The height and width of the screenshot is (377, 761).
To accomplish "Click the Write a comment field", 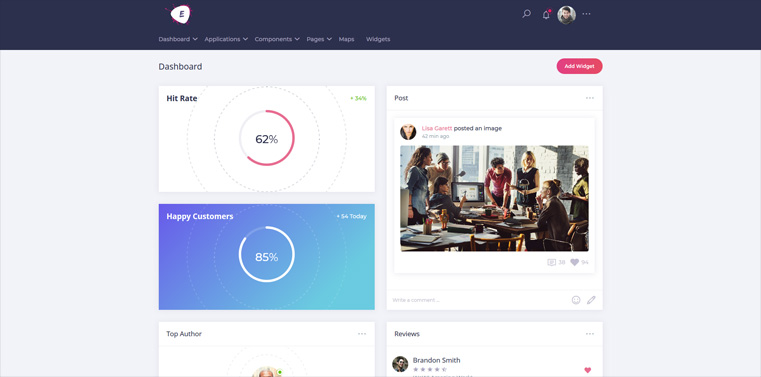I will point(478,300).
